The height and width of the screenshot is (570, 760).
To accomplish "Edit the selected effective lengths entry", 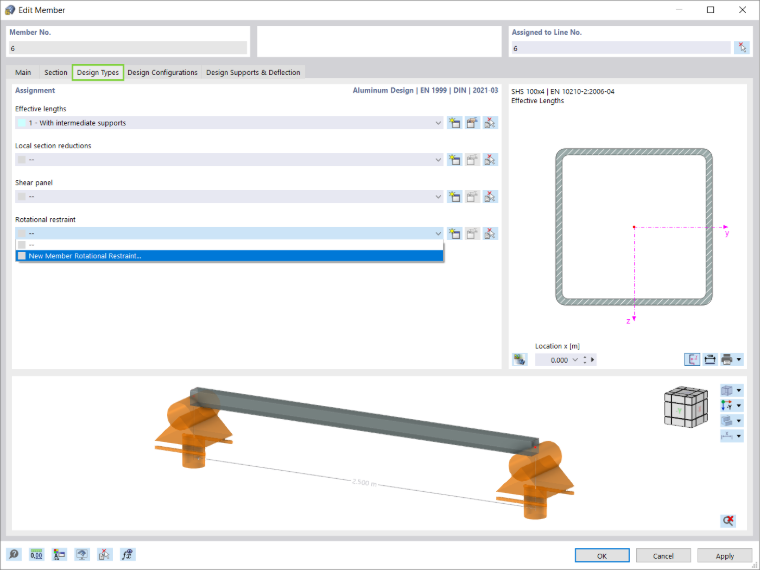I will tap(472, 123).
